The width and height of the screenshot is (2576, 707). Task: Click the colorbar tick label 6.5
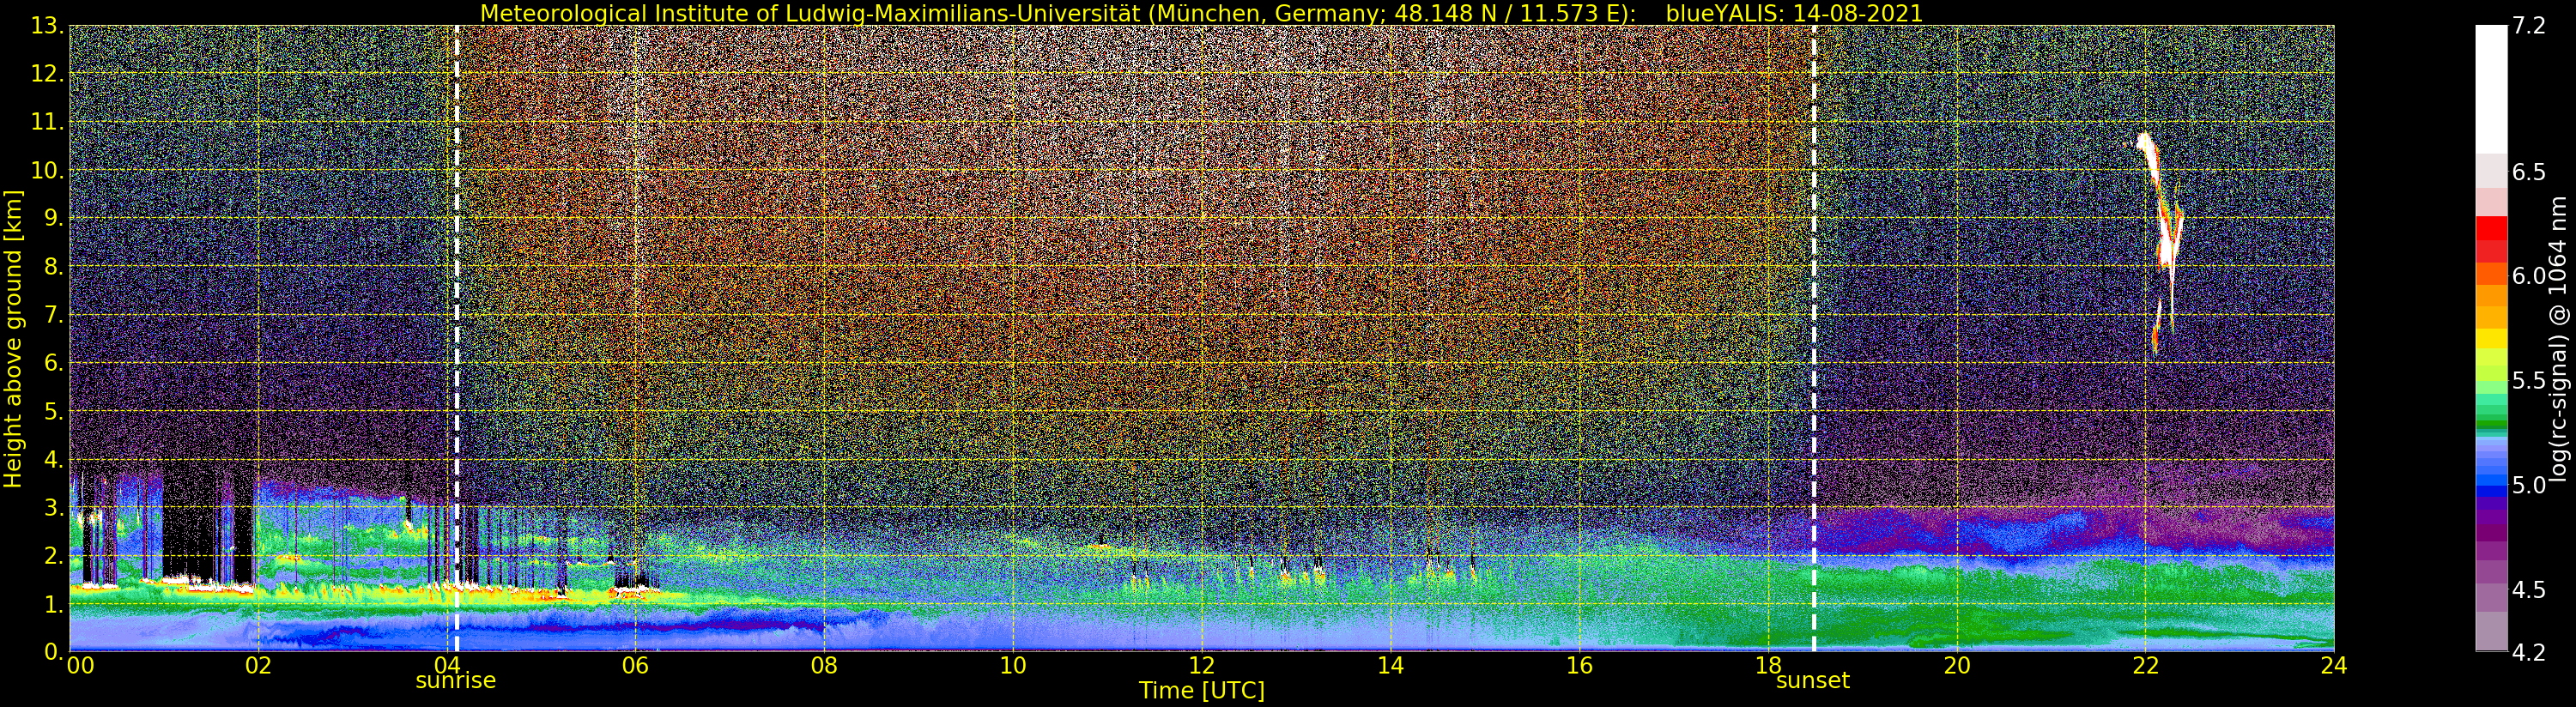pos(2528,172)
